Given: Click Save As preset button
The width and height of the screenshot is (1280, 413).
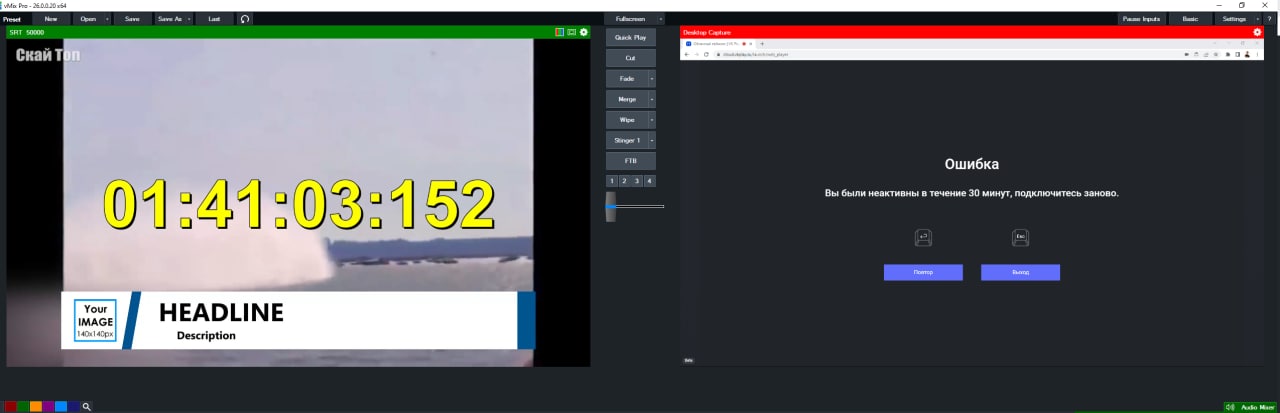Looking at the screenshot, I should point(169,18).
